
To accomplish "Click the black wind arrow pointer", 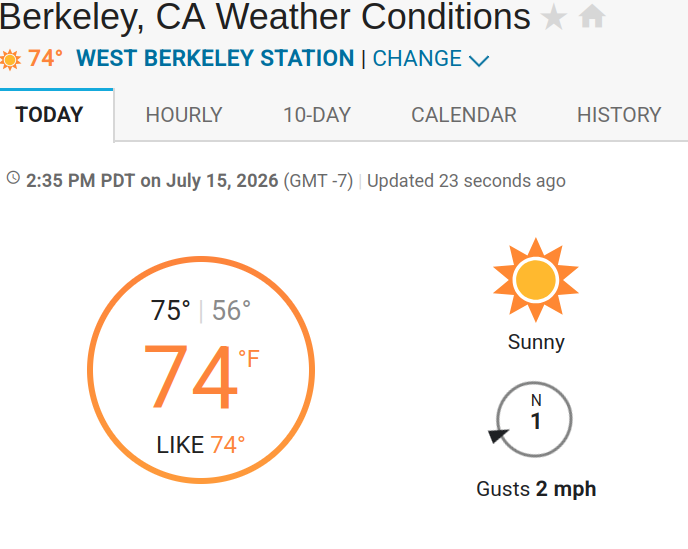I will coord(498,435).
